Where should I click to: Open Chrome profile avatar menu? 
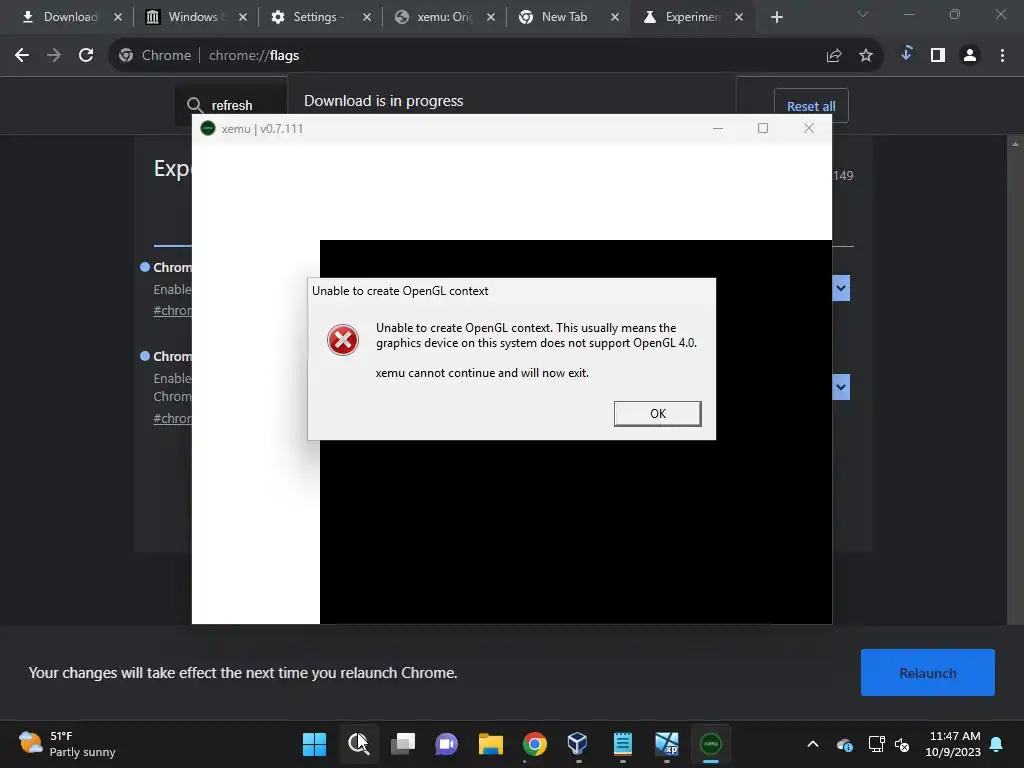[x=970, y=56]
